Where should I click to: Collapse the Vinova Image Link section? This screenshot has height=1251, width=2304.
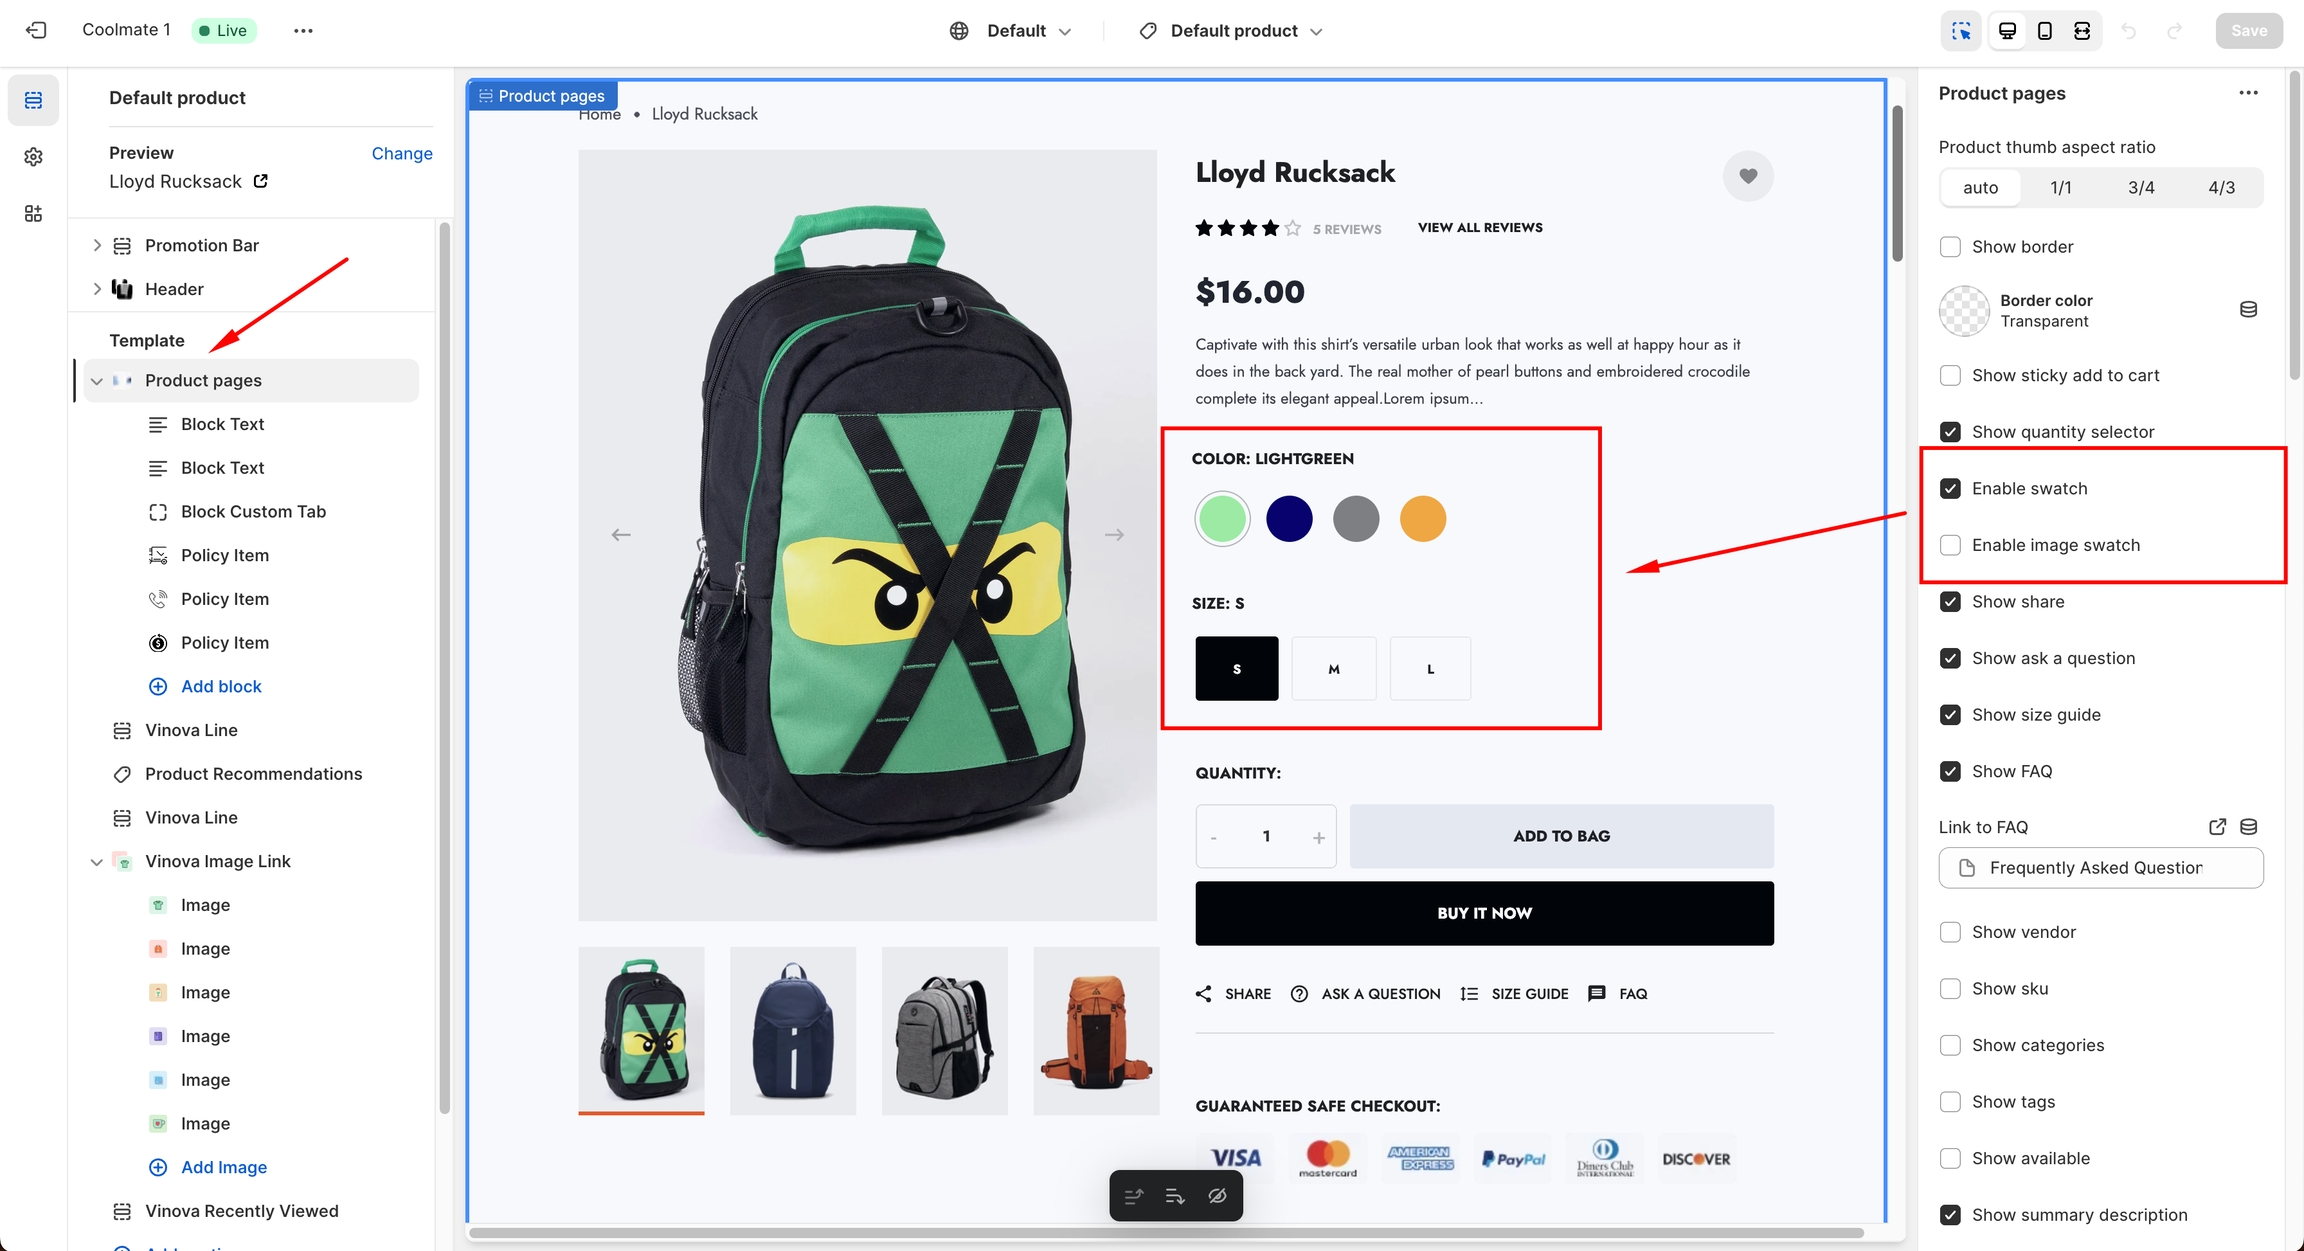point(97,862)
